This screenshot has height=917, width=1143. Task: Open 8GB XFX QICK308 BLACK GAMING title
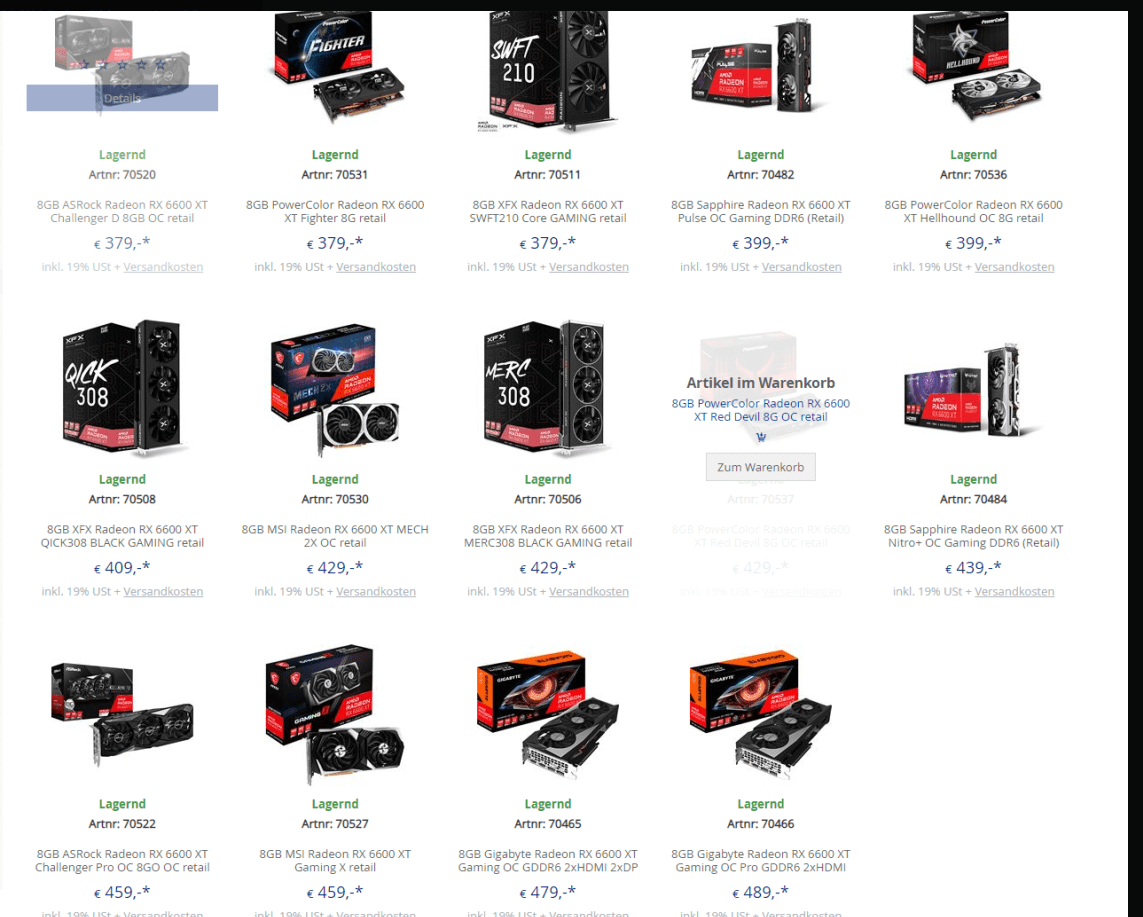[122, 536]
